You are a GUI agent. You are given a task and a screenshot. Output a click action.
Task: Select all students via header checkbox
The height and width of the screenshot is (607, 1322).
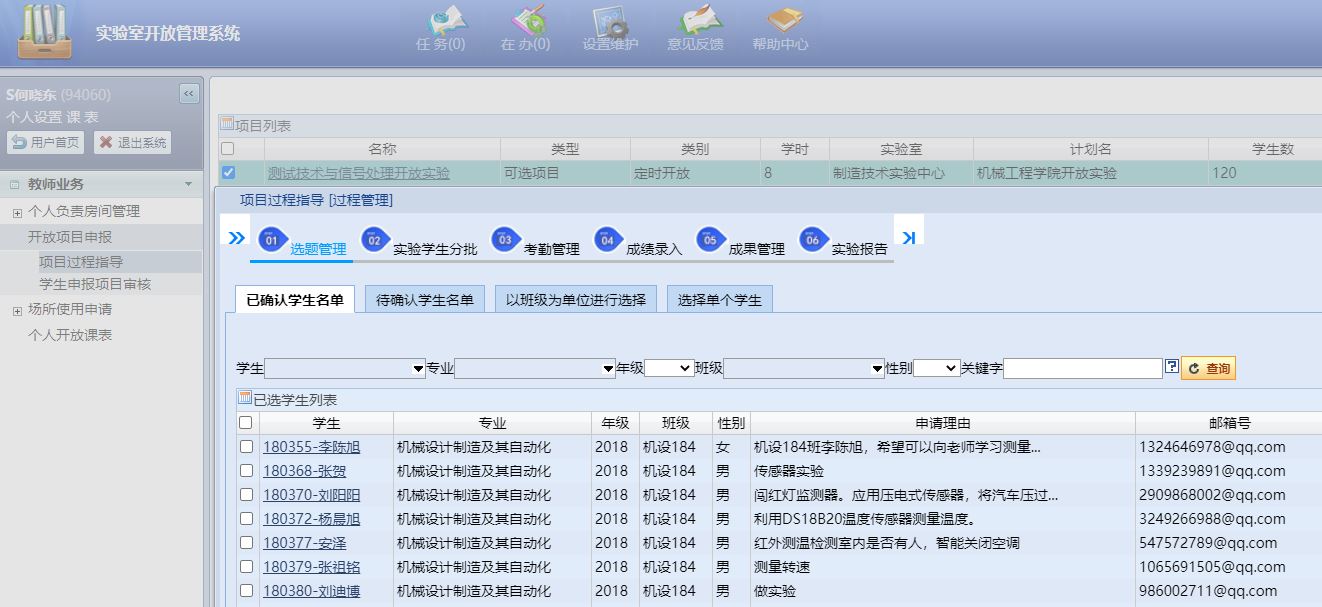(246, 423)
